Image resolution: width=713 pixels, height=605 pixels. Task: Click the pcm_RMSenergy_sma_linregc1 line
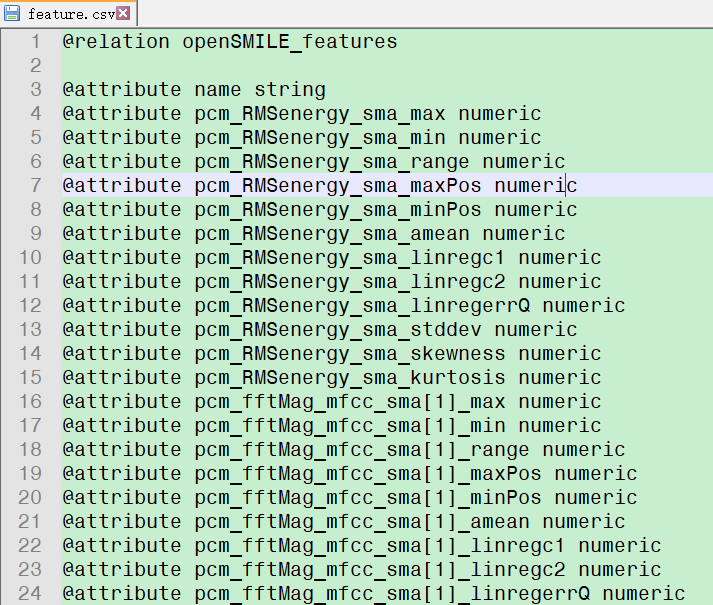coord(332,258)
